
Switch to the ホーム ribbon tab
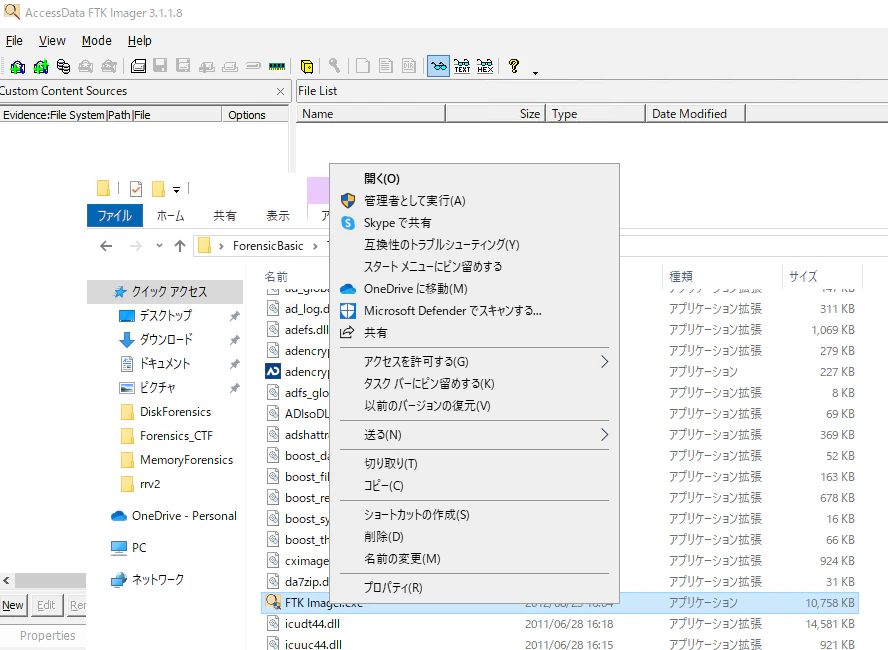(x=170, y=216)
